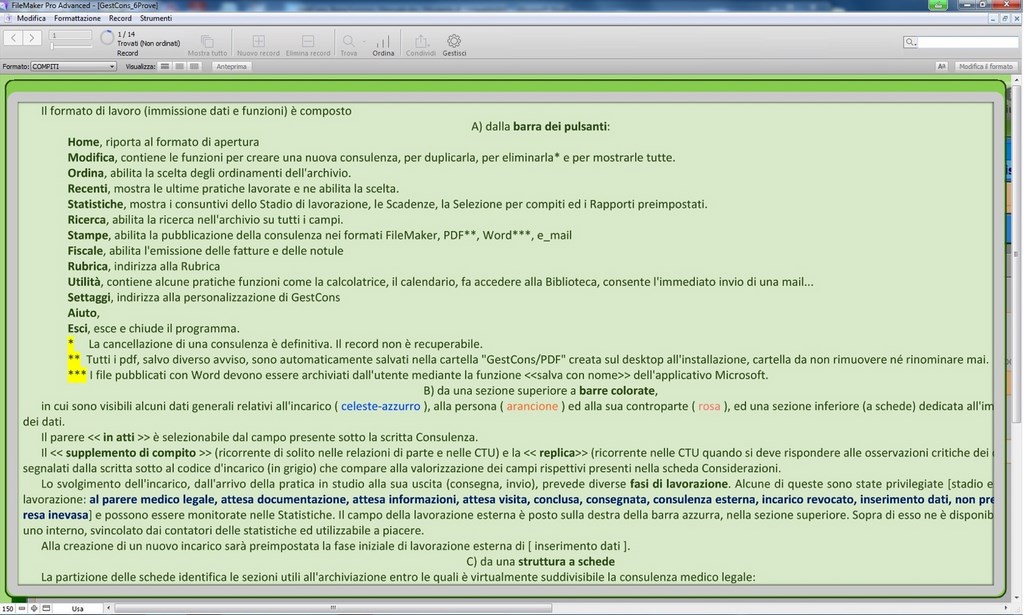Image resolution: width=1024 pixels, height=615 pixels.
Task: Open the Modifica menu
Action: (x=31, y=18)
